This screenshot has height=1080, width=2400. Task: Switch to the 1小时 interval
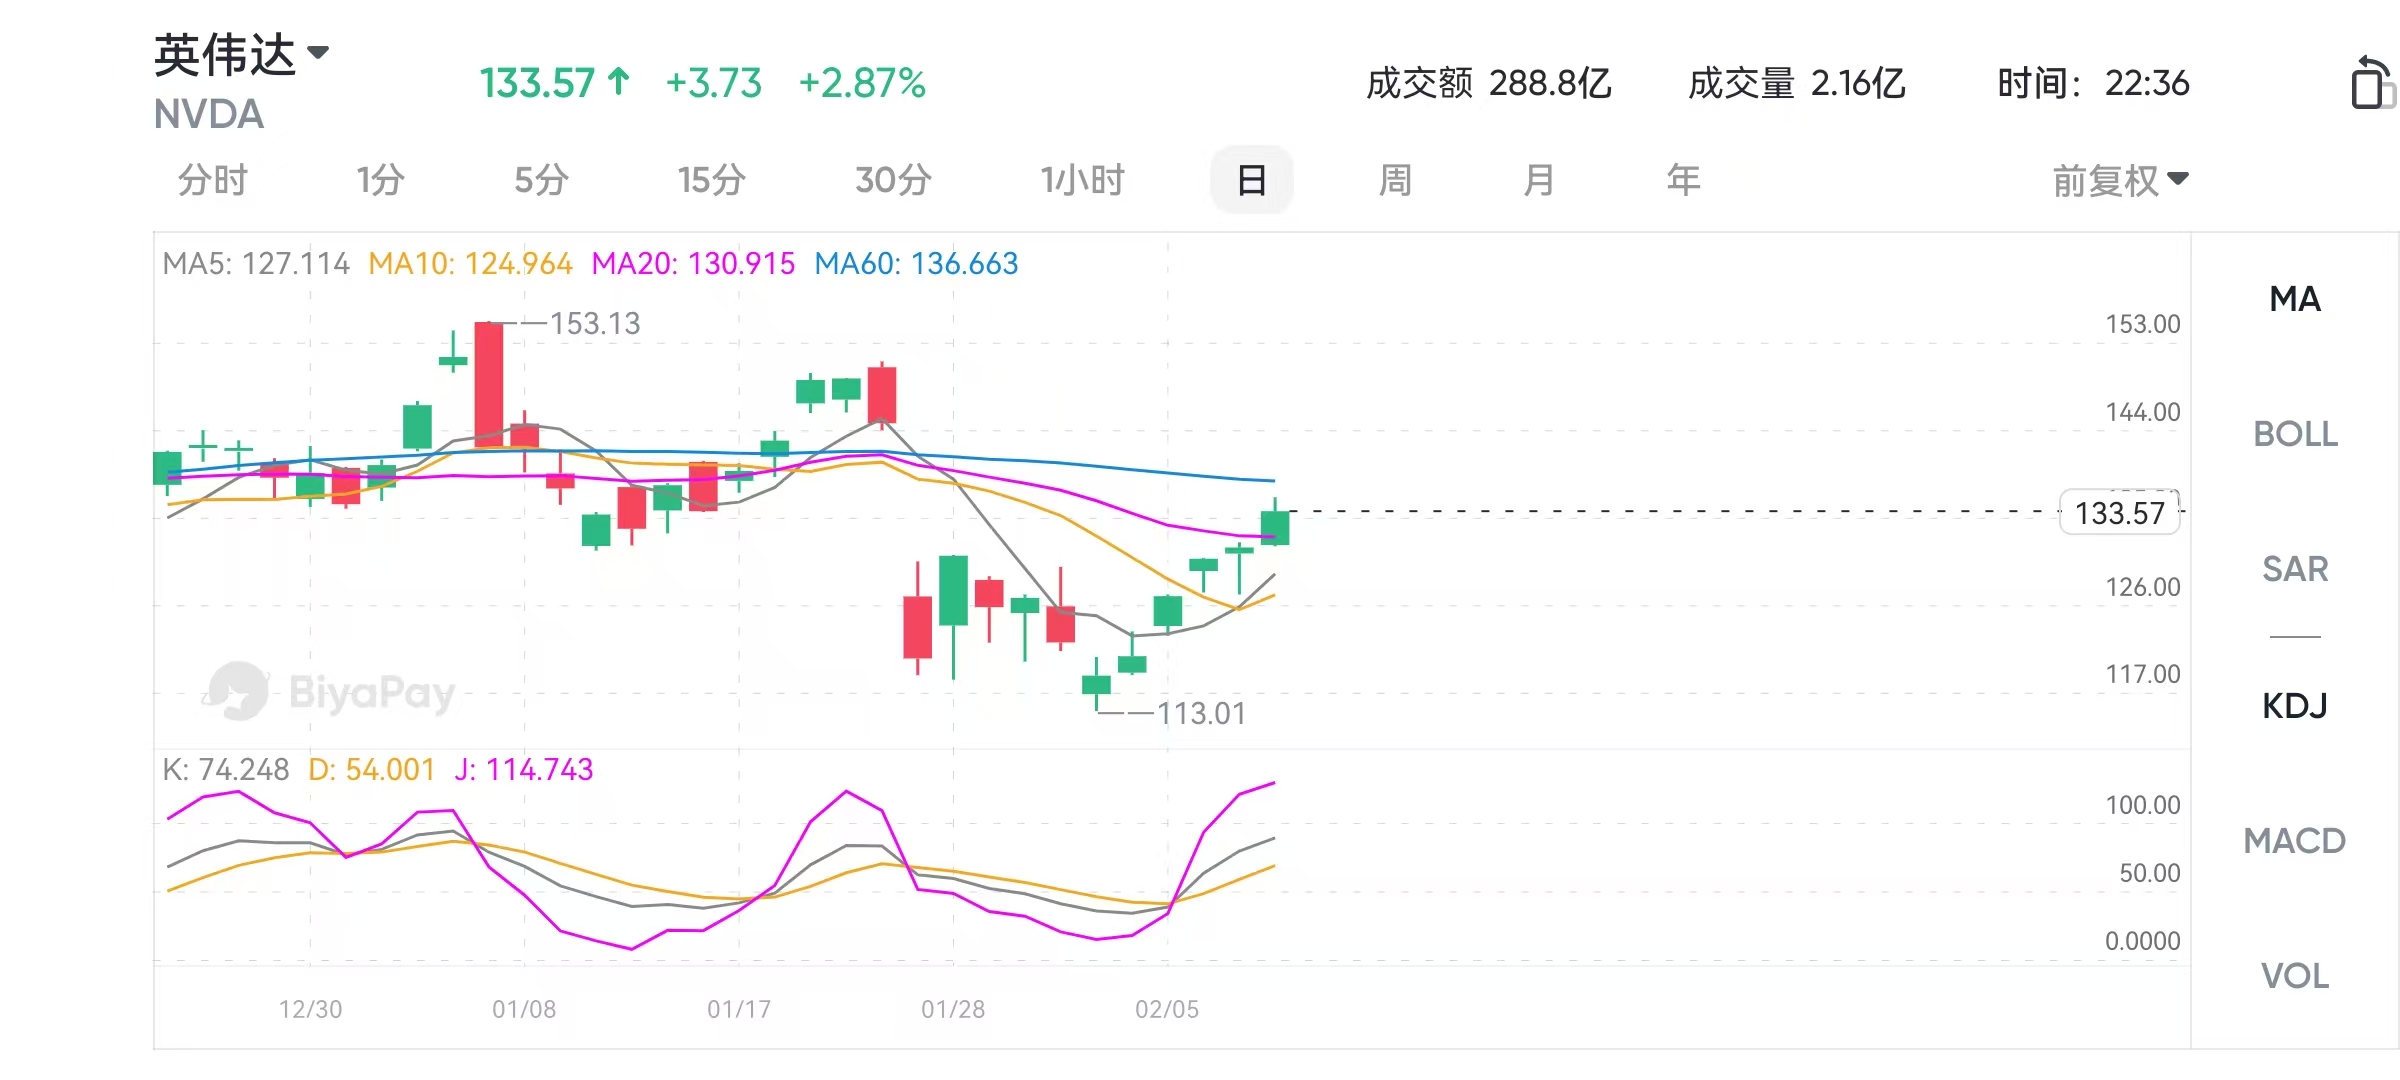click(1082, 181)
